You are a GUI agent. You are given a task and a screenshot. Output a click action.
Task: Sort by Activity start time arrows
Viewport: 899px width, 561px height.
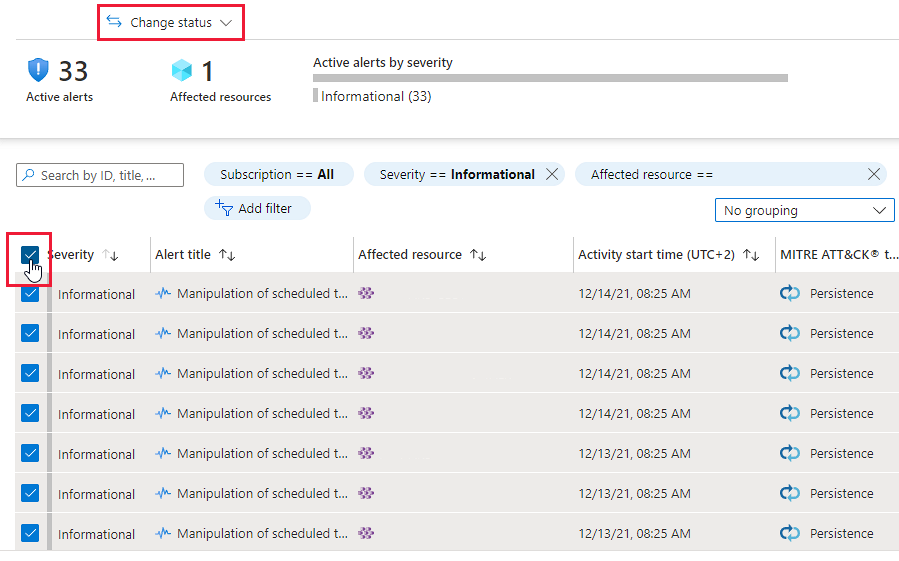[x=751, y=255]
